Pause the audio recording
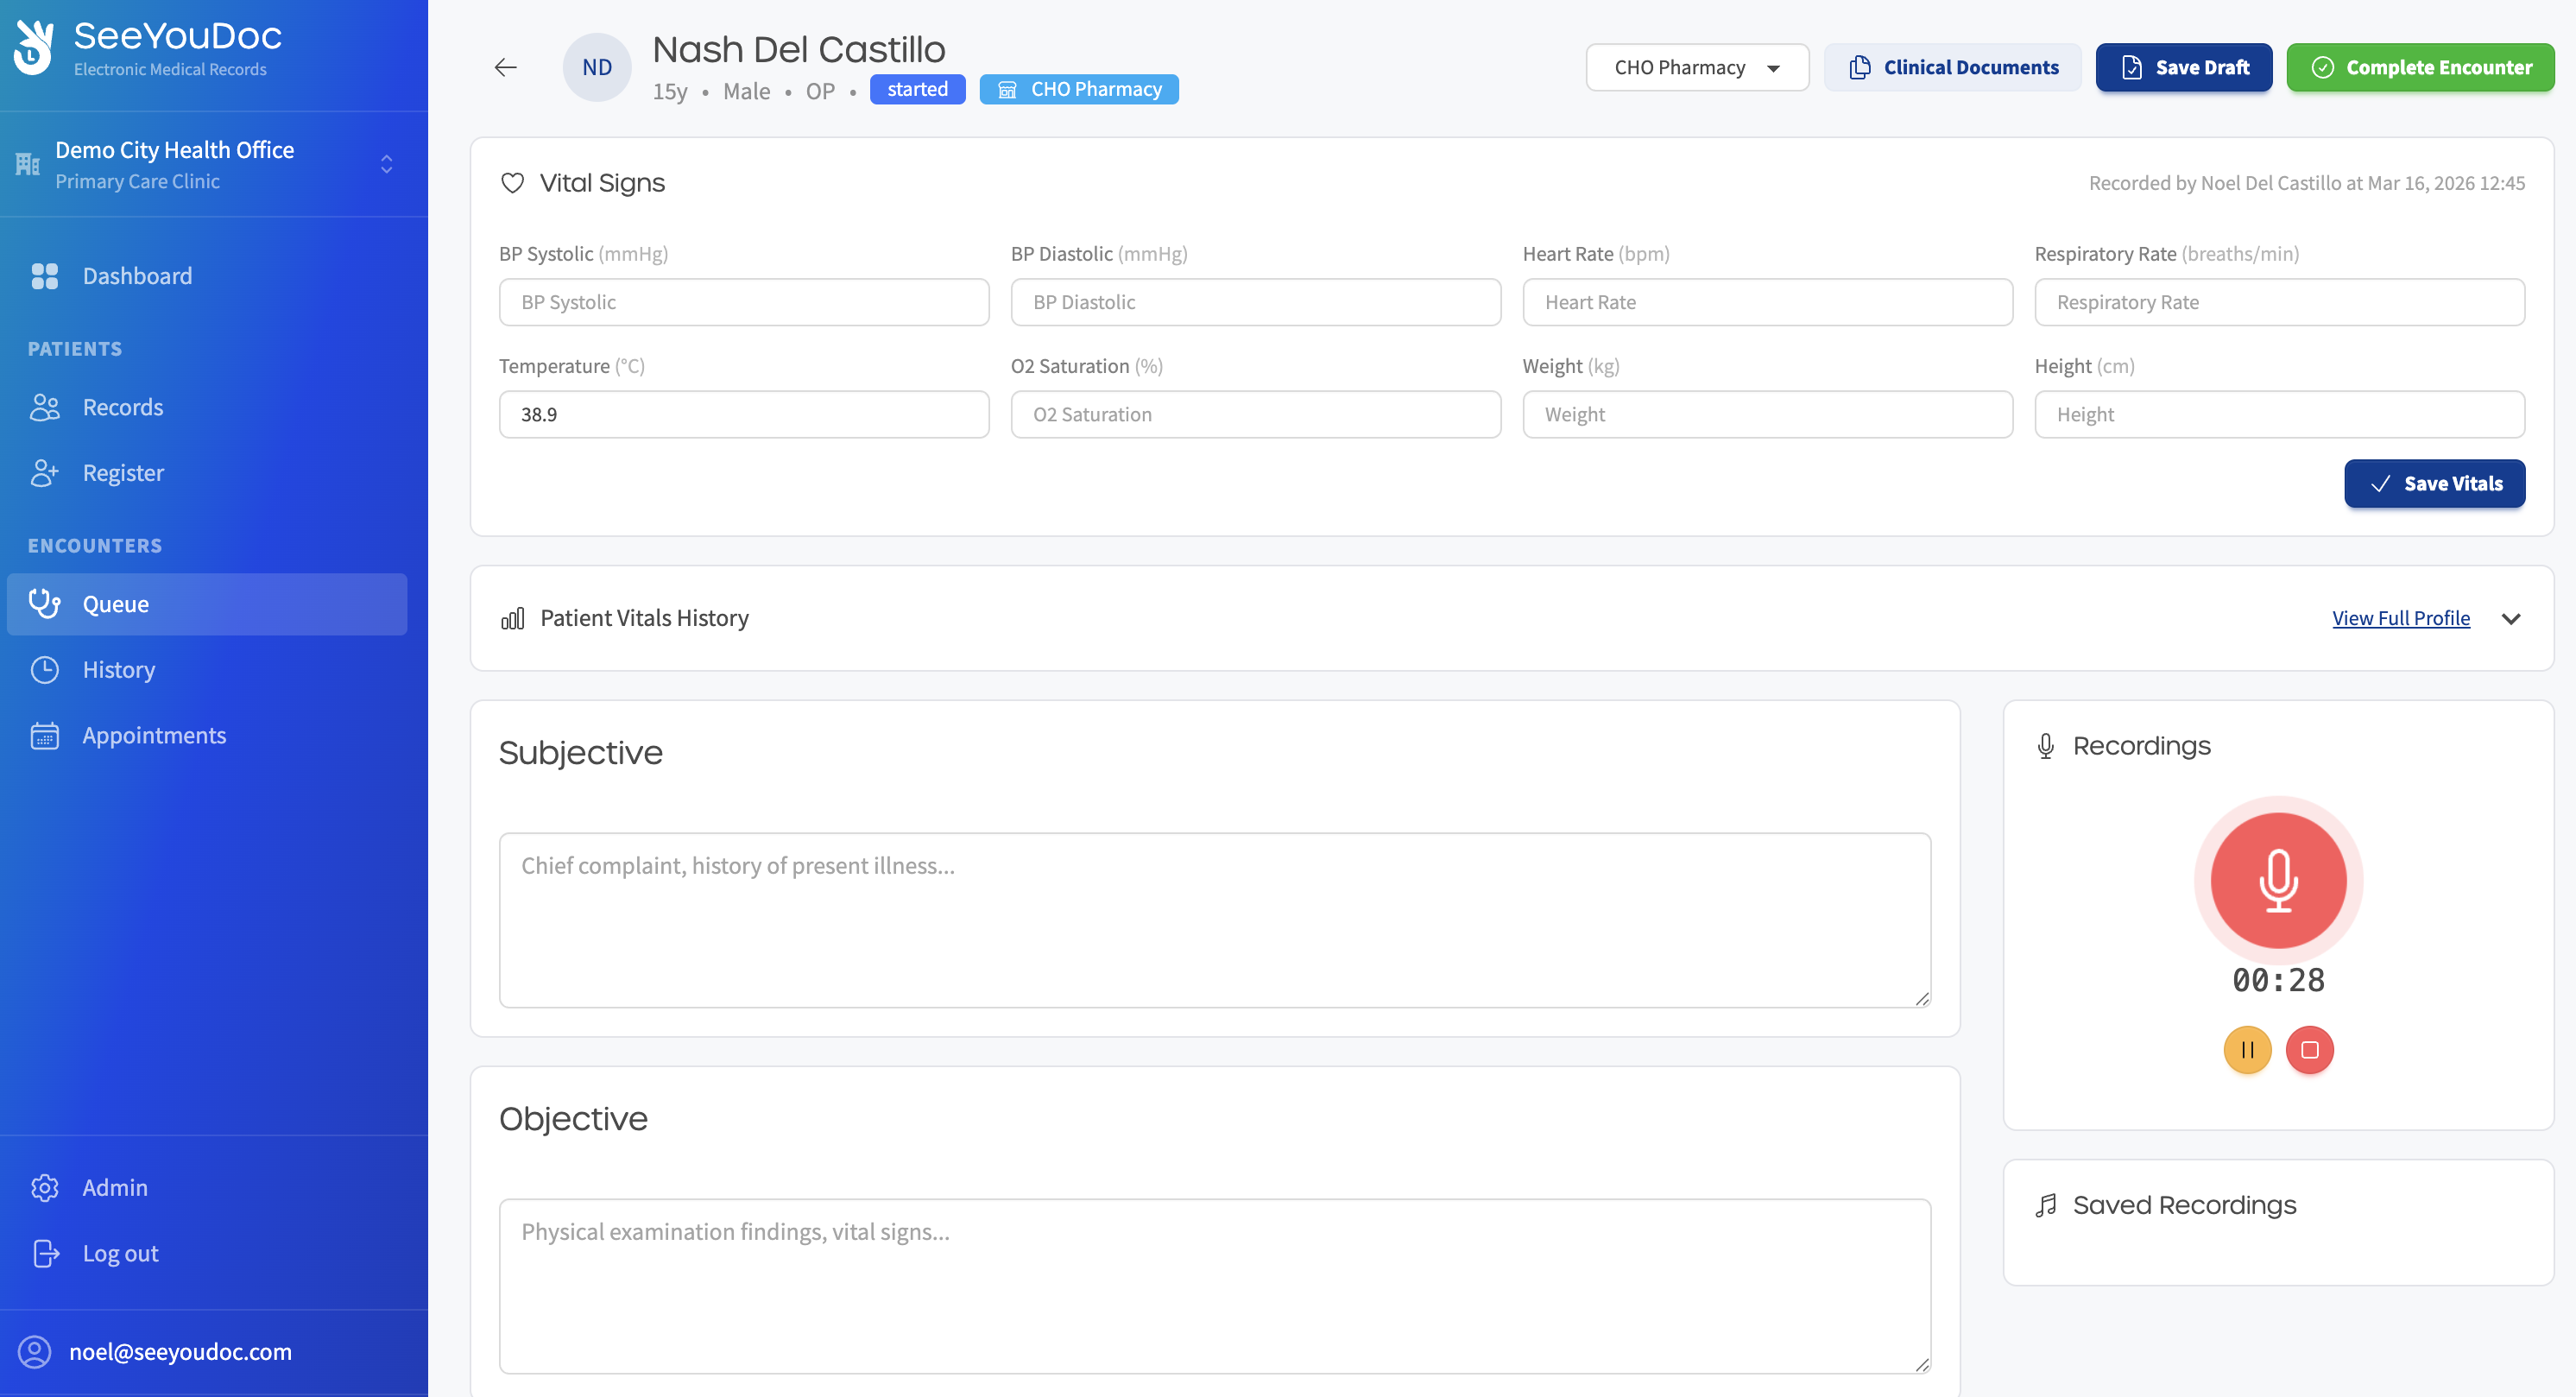 click(x=2246, y=1050)
